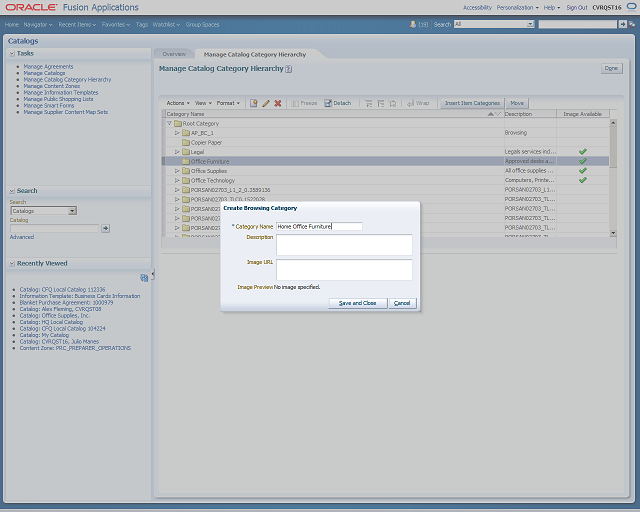This screenshot has height=512, width=640.
Task: Open the Manage Smart Forms task link
Action: click(x=49, y=106)
